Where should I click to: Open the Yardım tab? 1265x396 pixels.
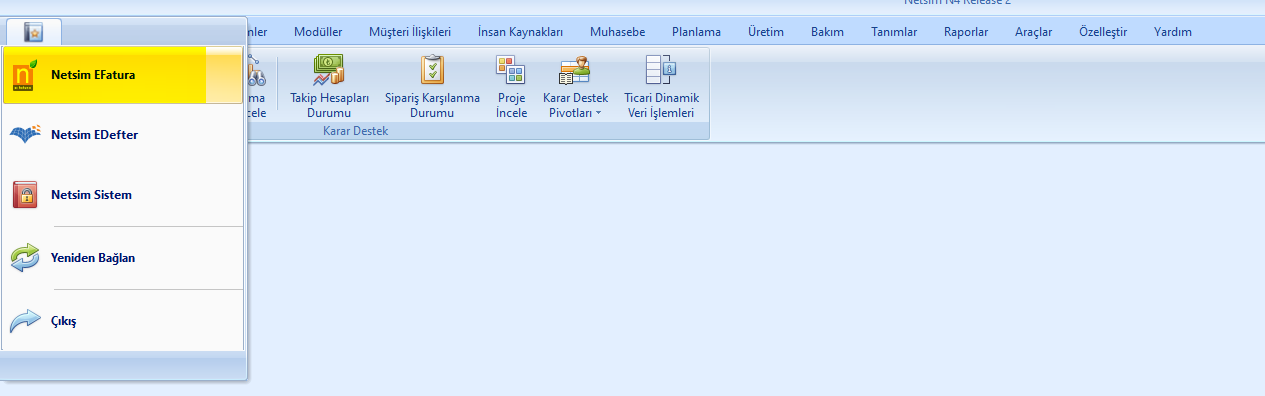1173,32
